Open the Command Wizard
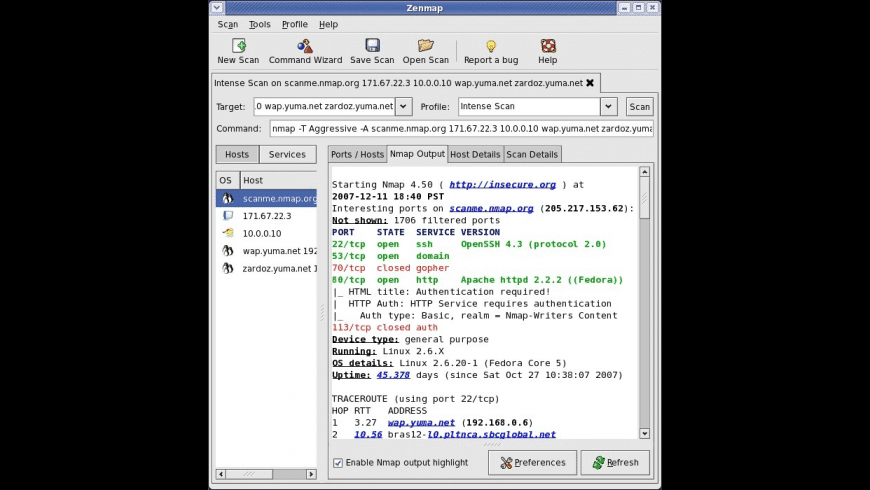Image resolution: width=870 pixels, height=490 pixels. pos(305,51)
